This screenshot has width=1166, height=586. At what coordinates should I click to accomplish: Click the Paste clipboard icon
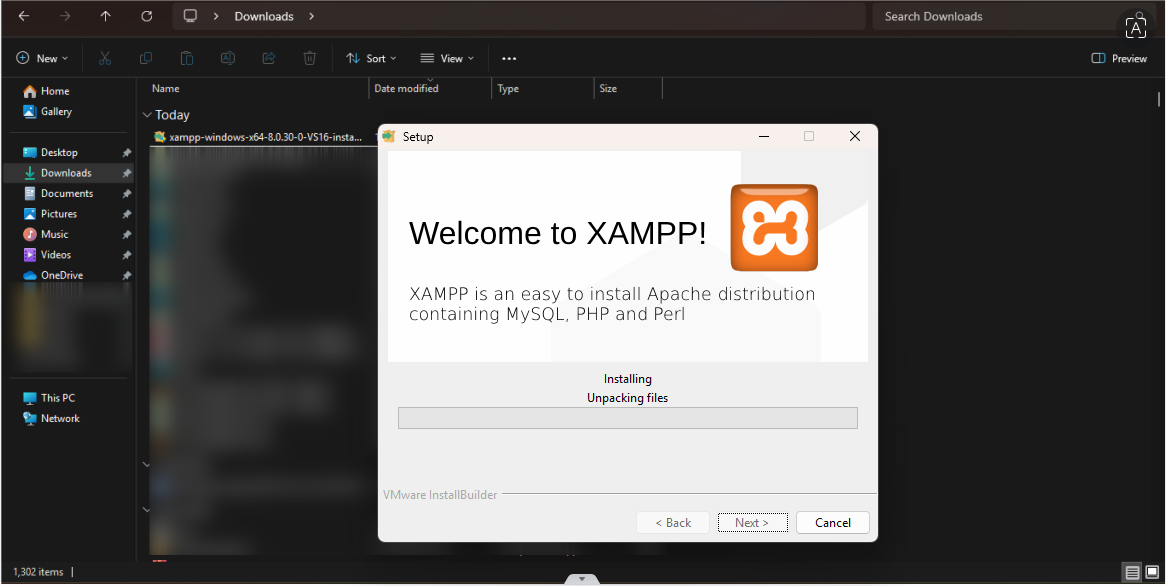pos(187,58)
